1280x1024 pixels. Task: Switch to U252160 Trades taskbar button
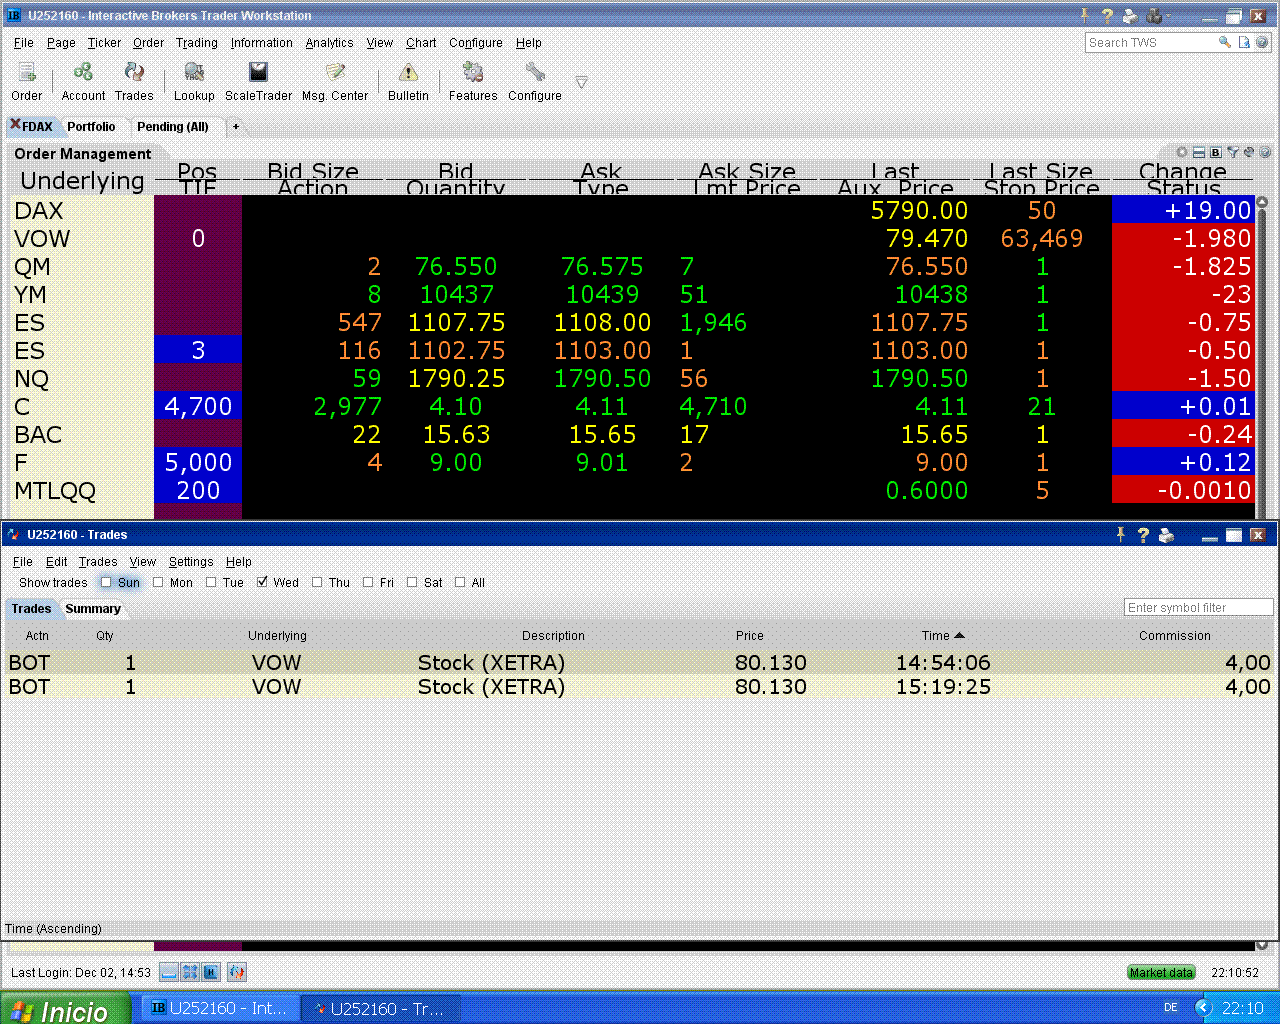[379, 1008]
